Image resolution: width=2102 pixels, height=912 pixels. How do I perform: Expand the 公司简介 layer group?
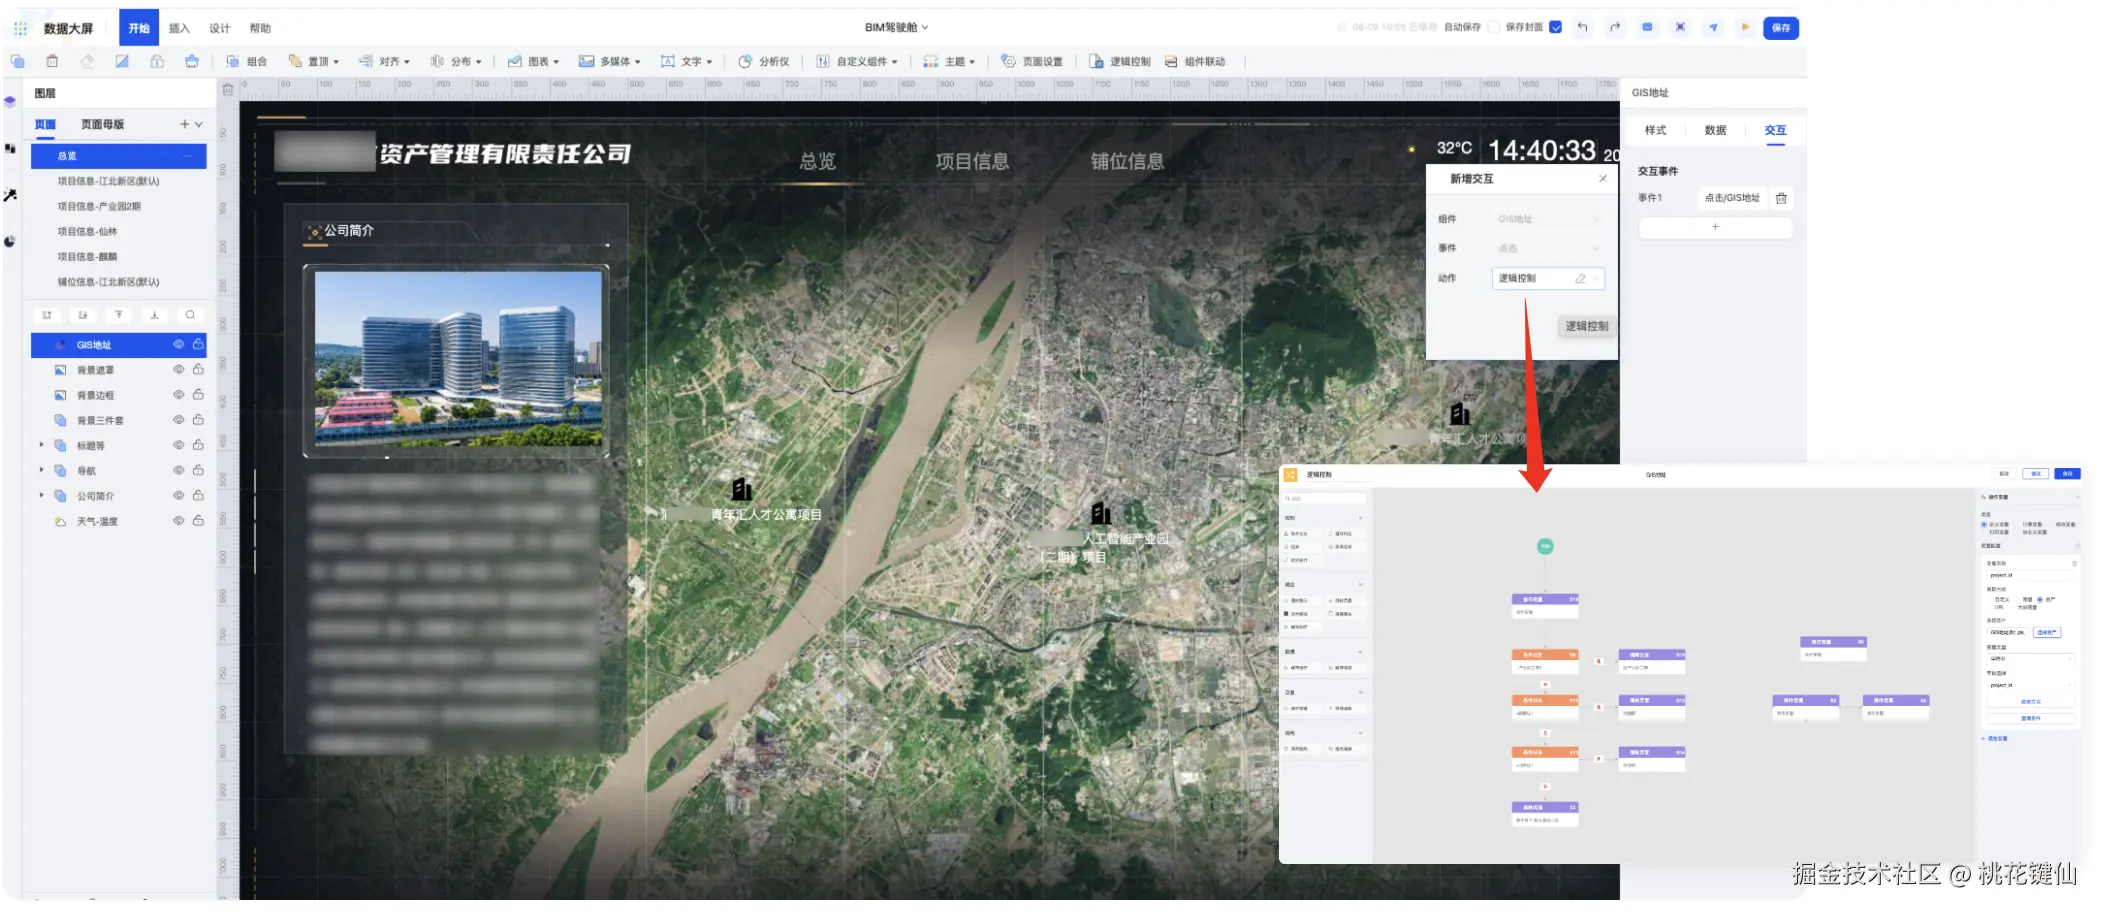click(41, 495)
